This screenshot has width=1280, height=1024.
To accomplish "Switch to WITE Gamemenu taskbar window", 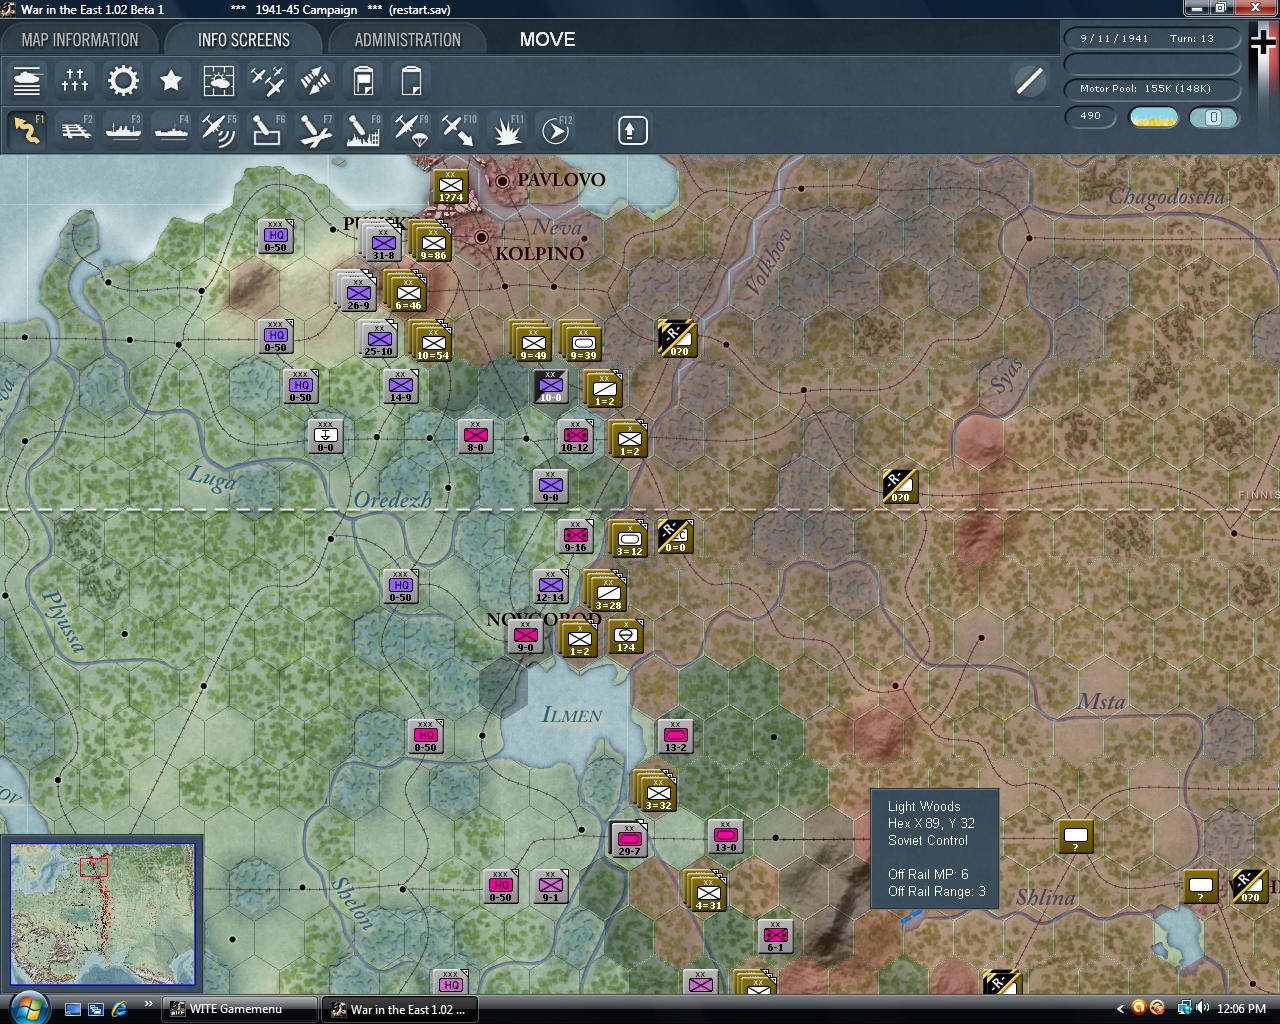I will pos(240,1009).
